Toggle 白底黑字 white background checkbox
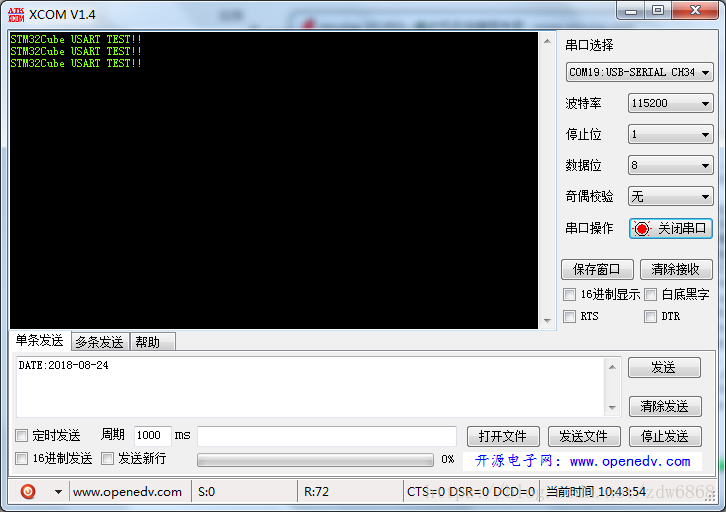726x512 pixels. [651, 294]
